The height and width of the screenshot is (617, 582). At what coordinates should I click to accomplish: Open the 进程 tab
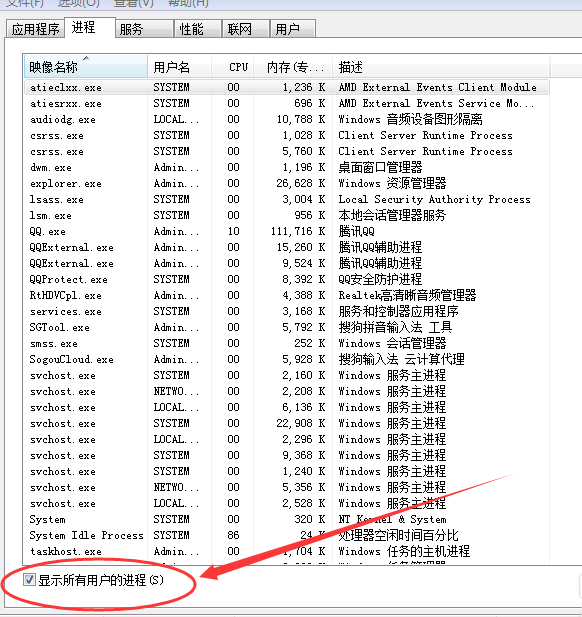point(90,28)
